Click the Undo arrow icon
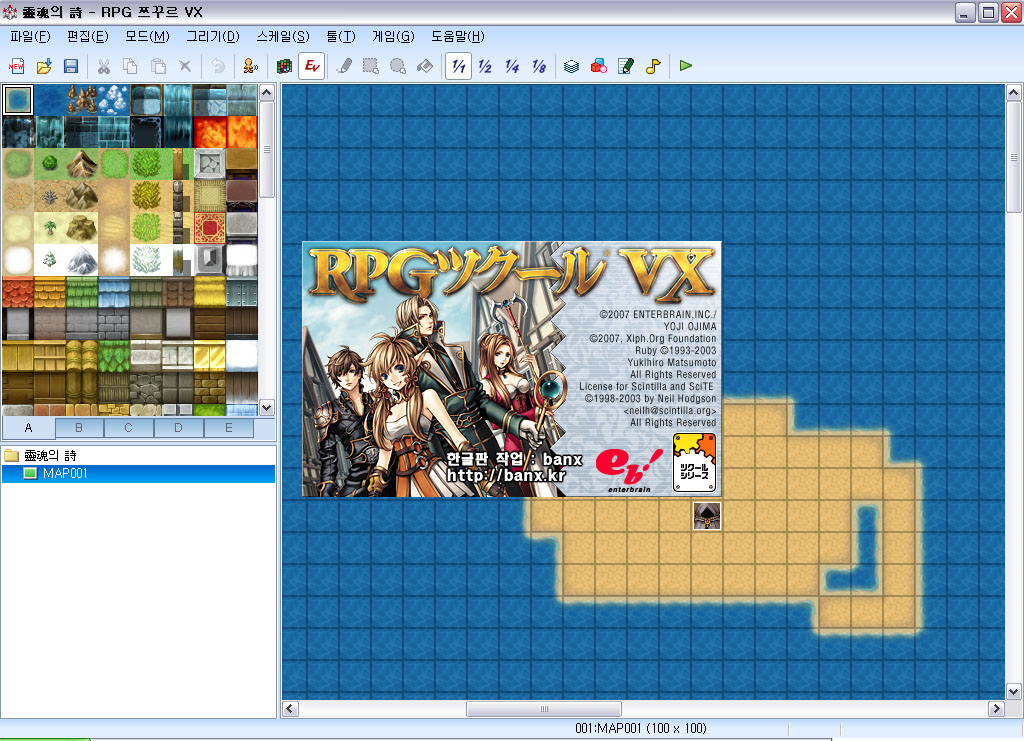 click(218, 66)
